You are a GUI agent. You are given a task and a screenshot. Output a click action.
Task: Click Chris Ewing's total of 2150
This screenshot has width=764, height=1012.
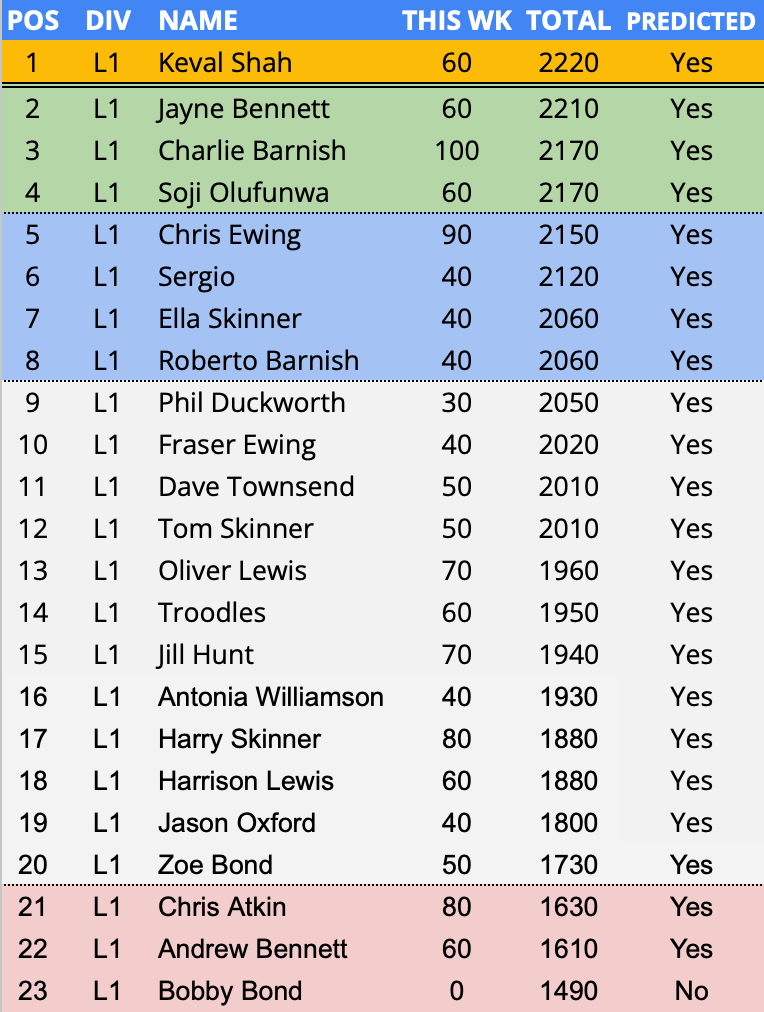tap(568, 235)
